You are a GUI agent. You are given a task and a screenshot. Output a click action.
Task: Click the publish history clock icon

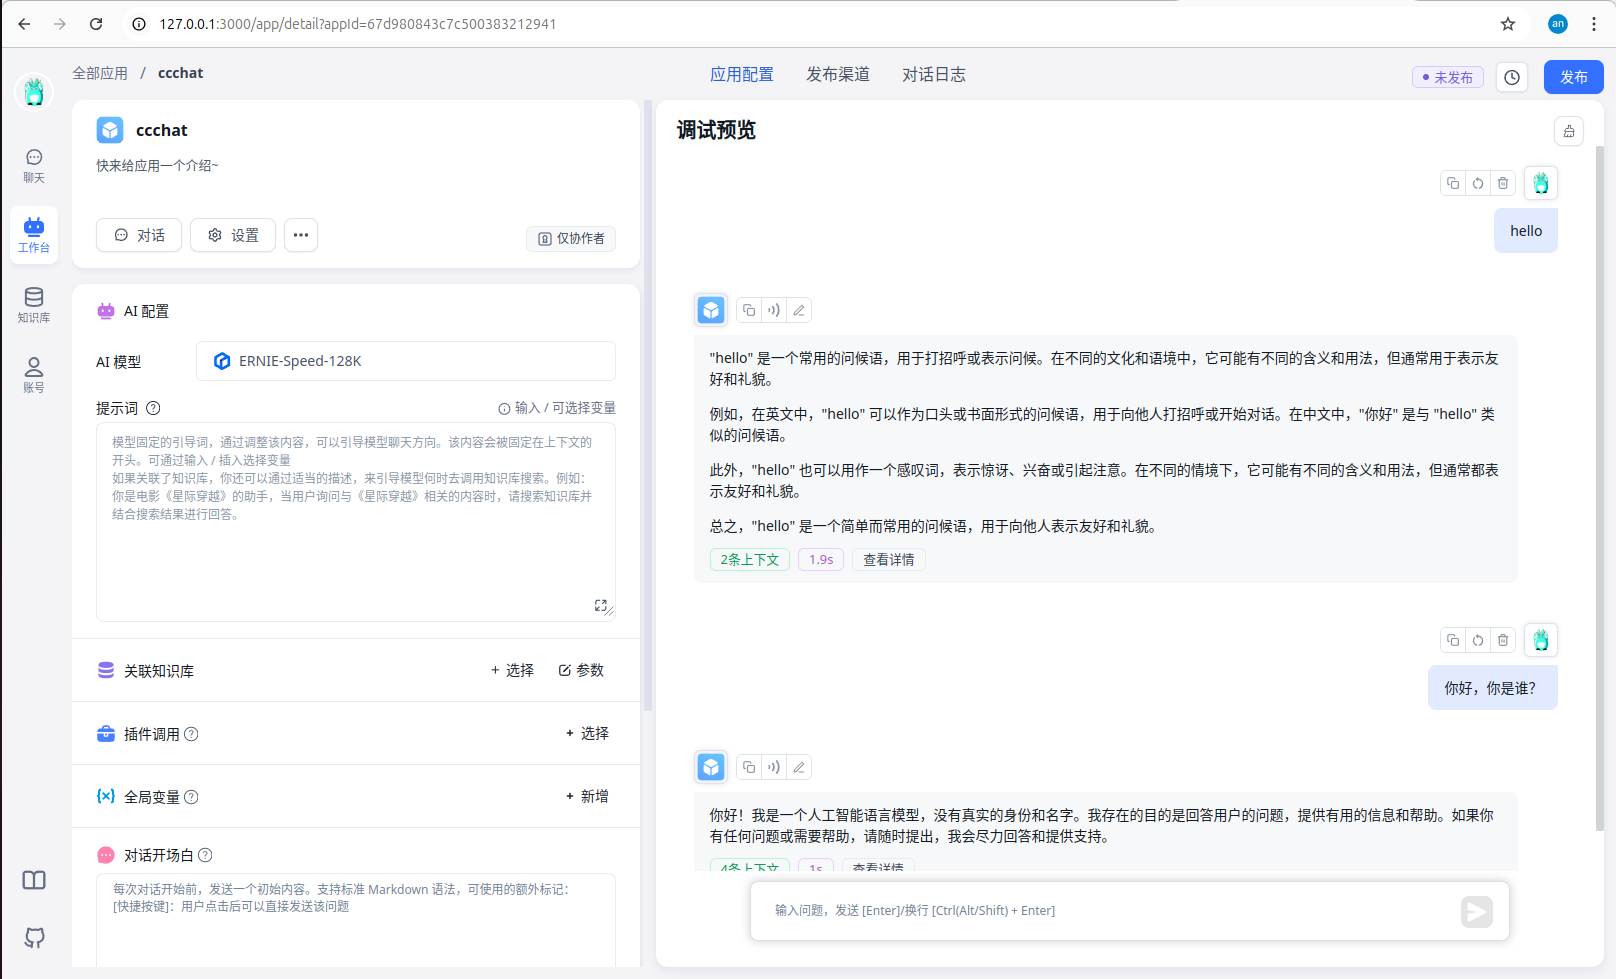1512,77
